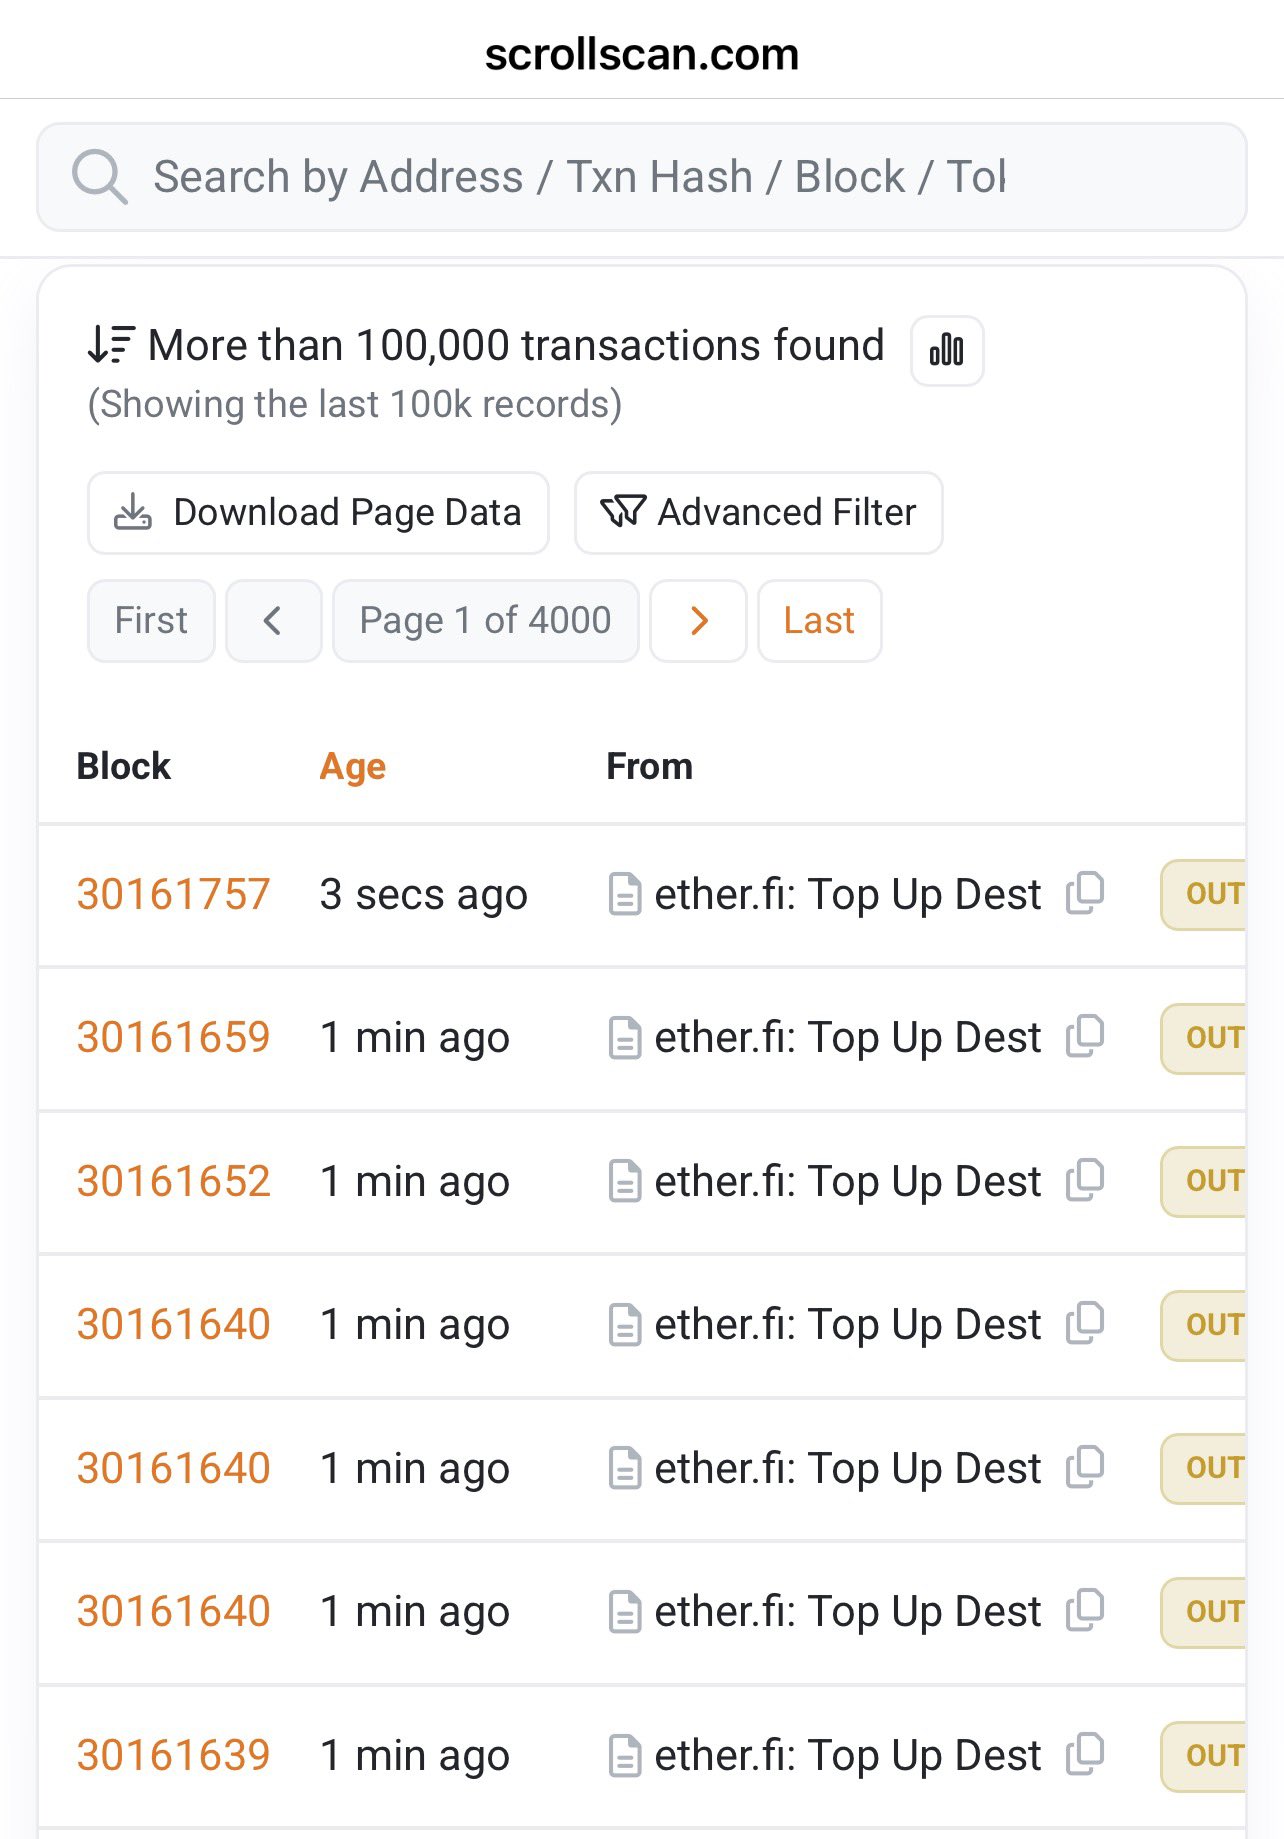Open the transaction statistics chart icon
1284x1839 pixels.
(947, 350)
